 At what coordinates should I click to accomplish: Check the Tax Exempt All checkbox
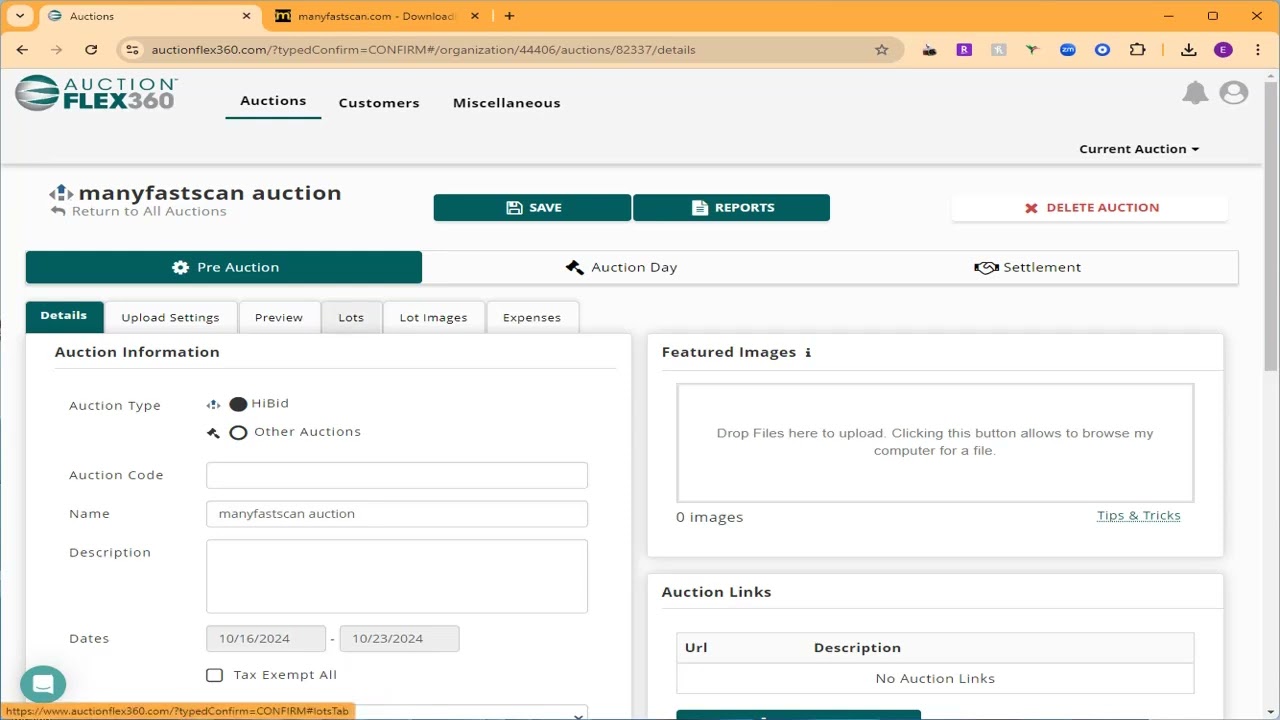[x=214, y=675]
